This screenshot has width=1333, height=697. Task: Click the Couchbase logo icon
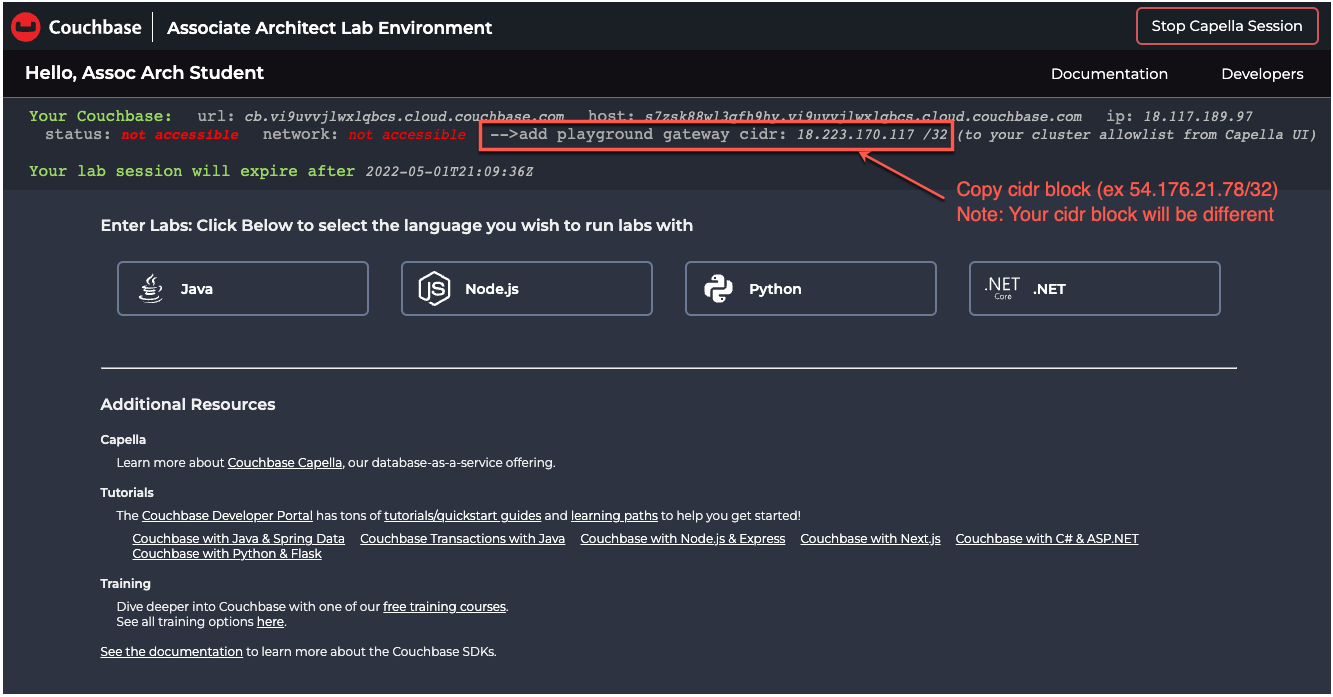coord(25,27)
